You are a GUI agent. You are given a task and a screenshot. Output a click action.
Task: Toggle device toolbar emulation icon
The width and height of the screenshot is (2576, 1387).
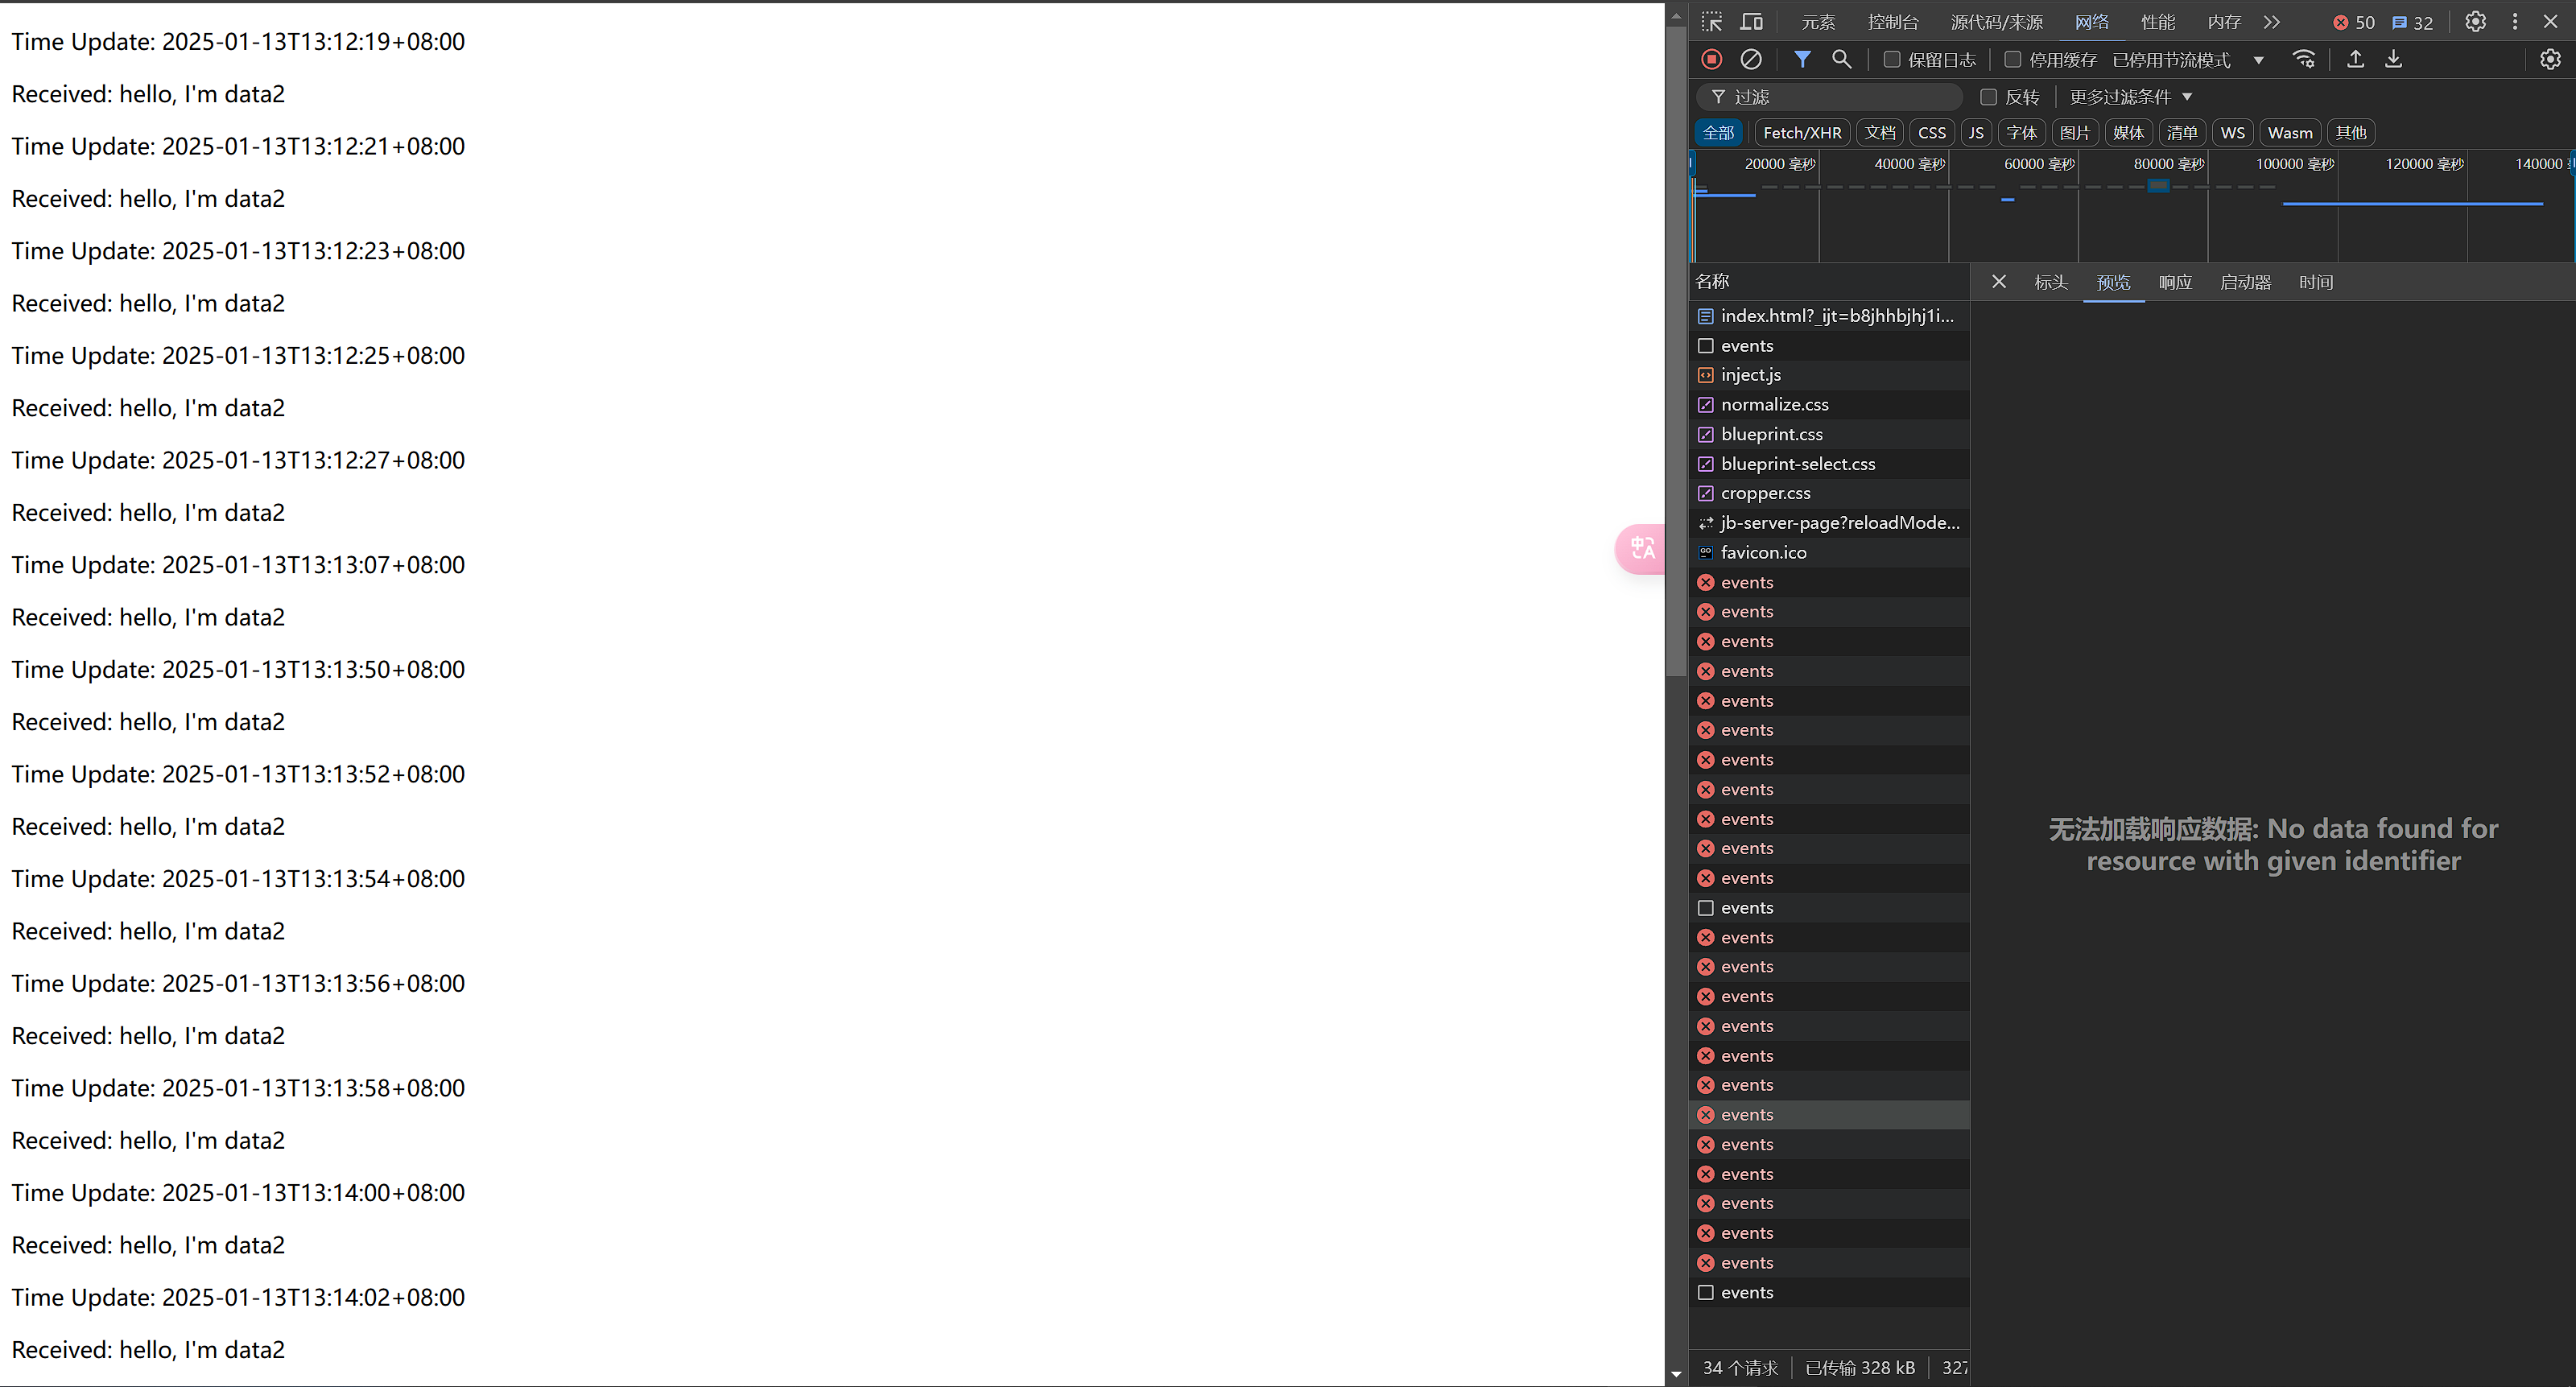(1752, 22)
